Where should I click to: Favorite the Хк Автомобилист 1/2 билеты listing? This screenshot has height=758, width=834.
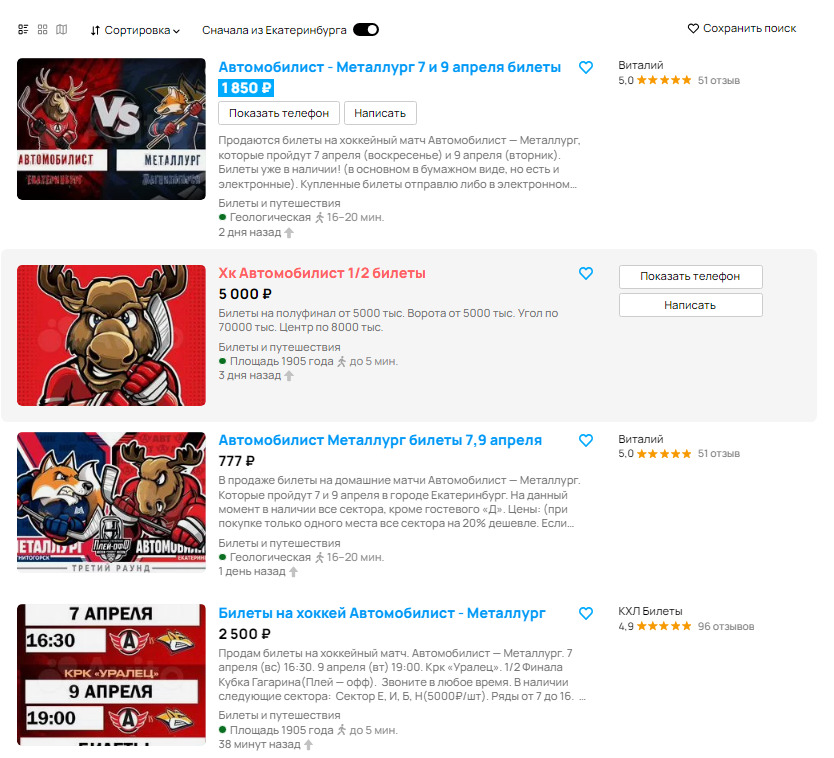(586, 273)
